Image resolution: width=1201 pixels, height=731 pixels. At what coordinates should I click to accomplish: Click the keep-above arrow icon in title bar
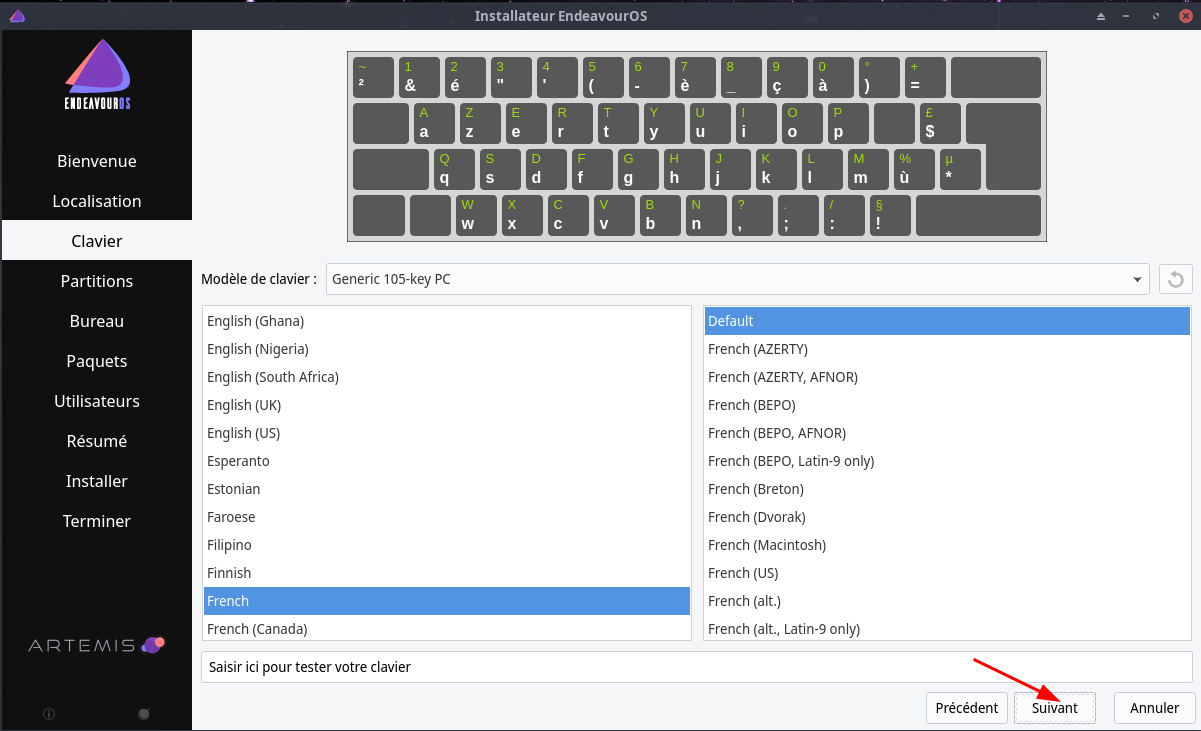pos(1101,16)
